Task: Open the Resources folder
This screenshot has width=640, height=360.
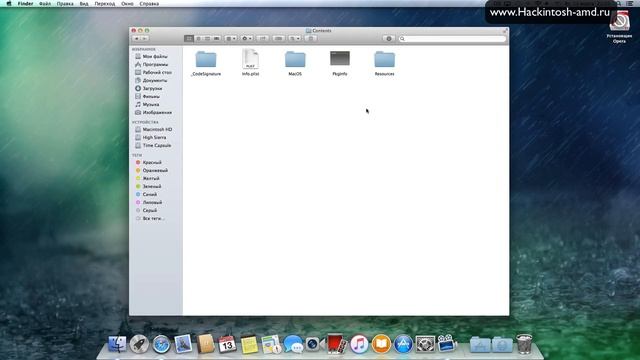Action: click(384, 63)
